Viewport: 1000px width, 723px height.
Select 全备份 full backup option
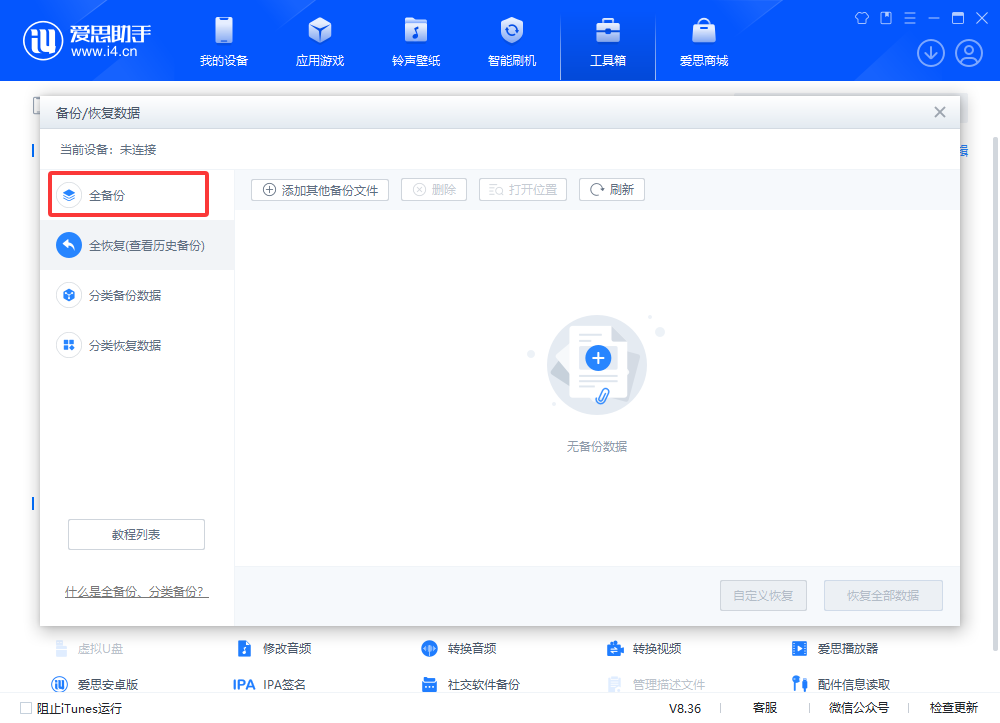coord(129,195)
